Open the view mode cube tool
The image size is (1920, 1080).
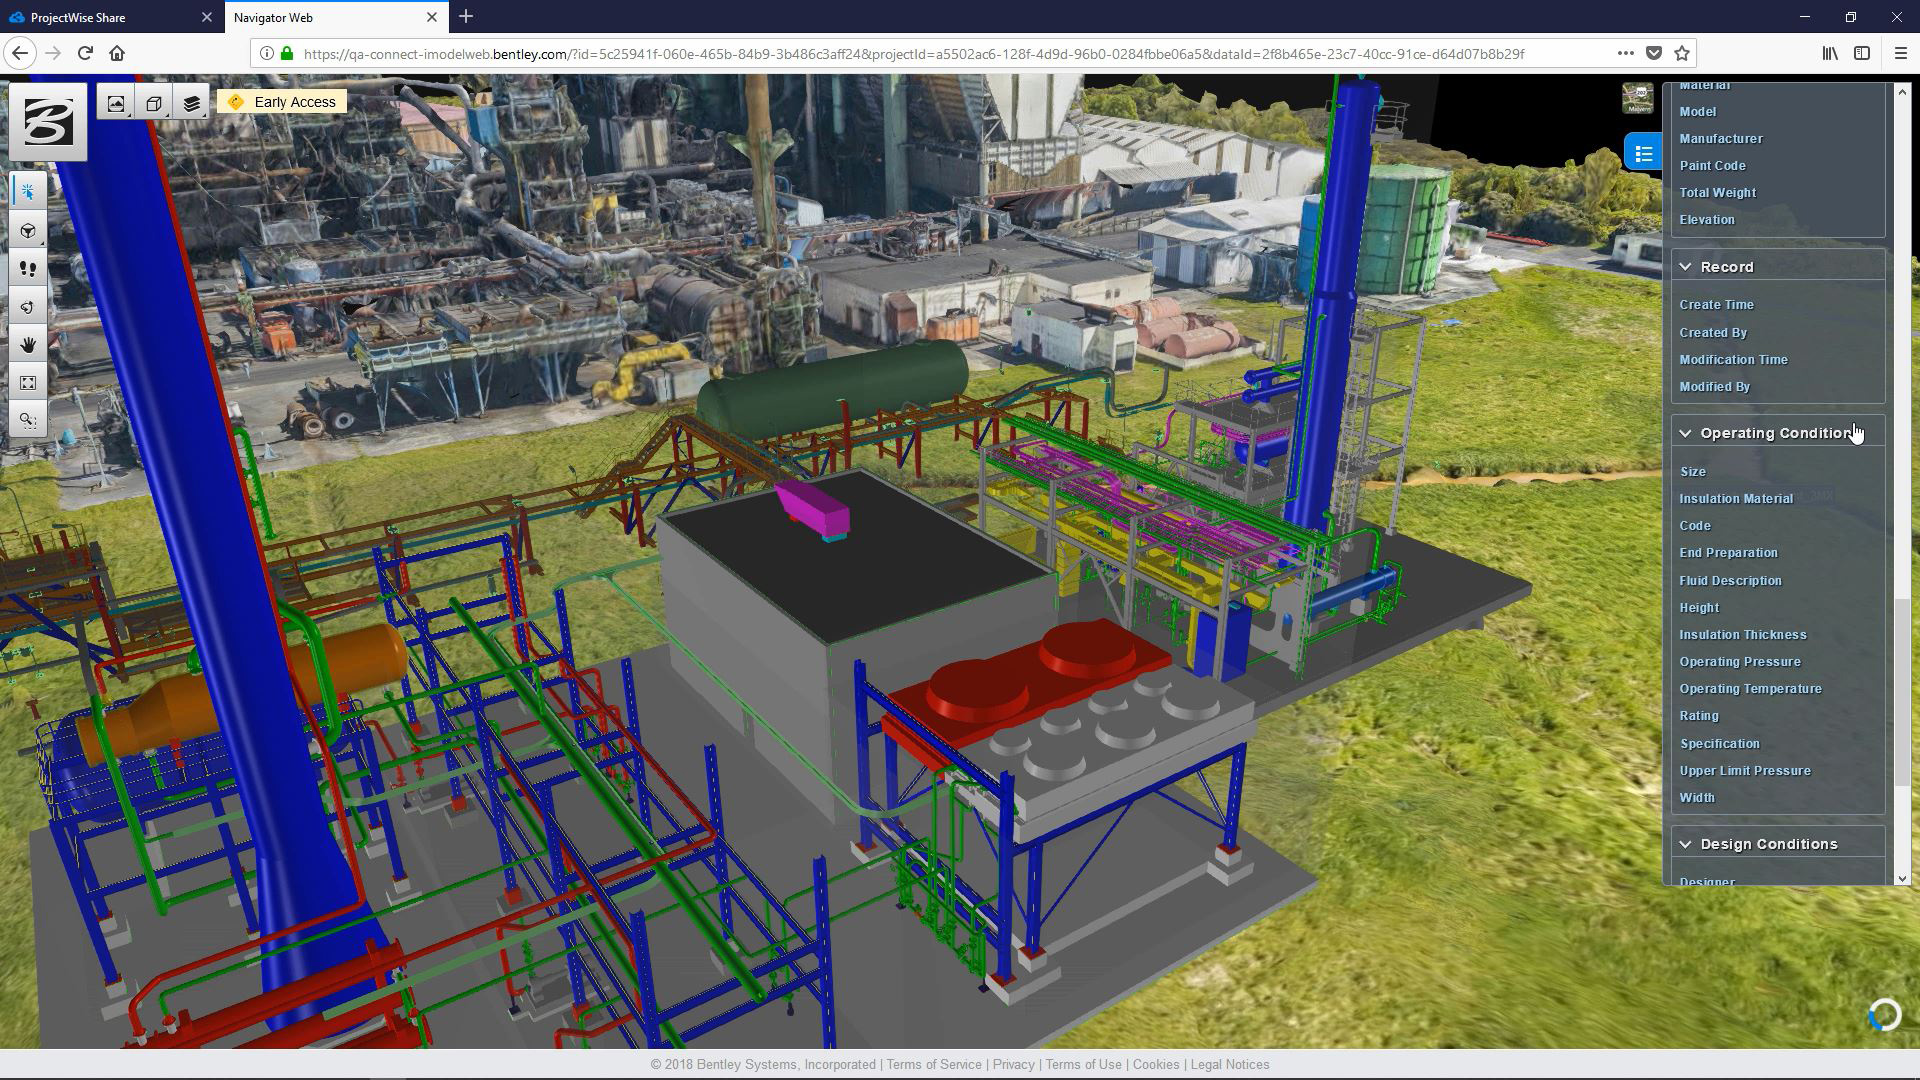[153, 101]
